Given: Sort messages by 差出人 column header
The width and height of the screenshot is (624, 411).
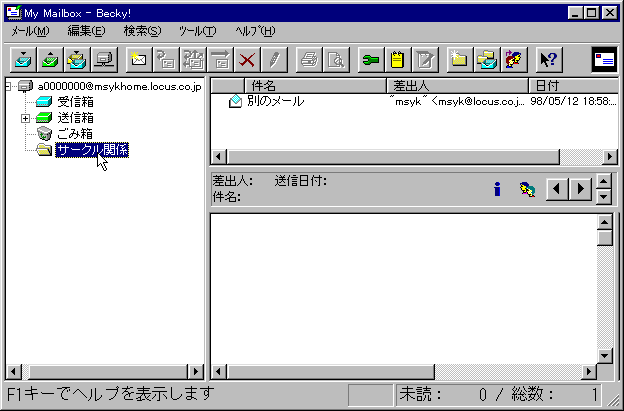Looking at the screenshot, I should pyautogui.click(x=455, y=86).
